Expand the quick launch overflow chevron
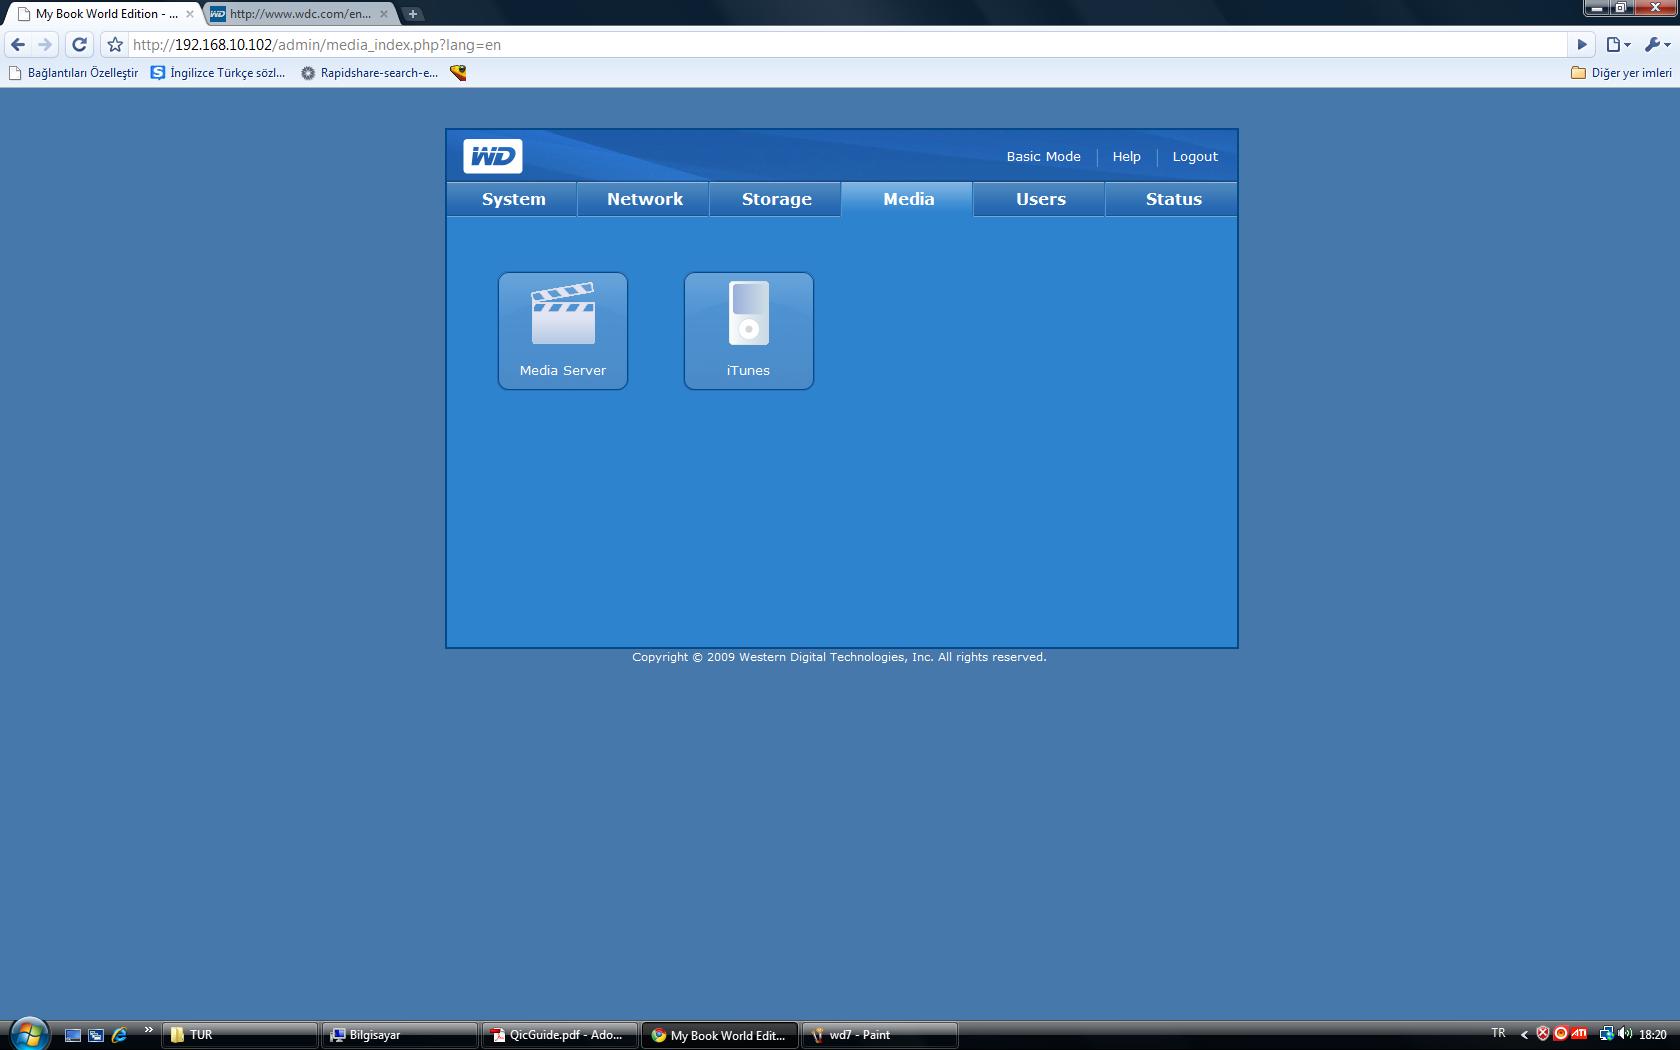1680x1050 pixels. pos(148,1030)
